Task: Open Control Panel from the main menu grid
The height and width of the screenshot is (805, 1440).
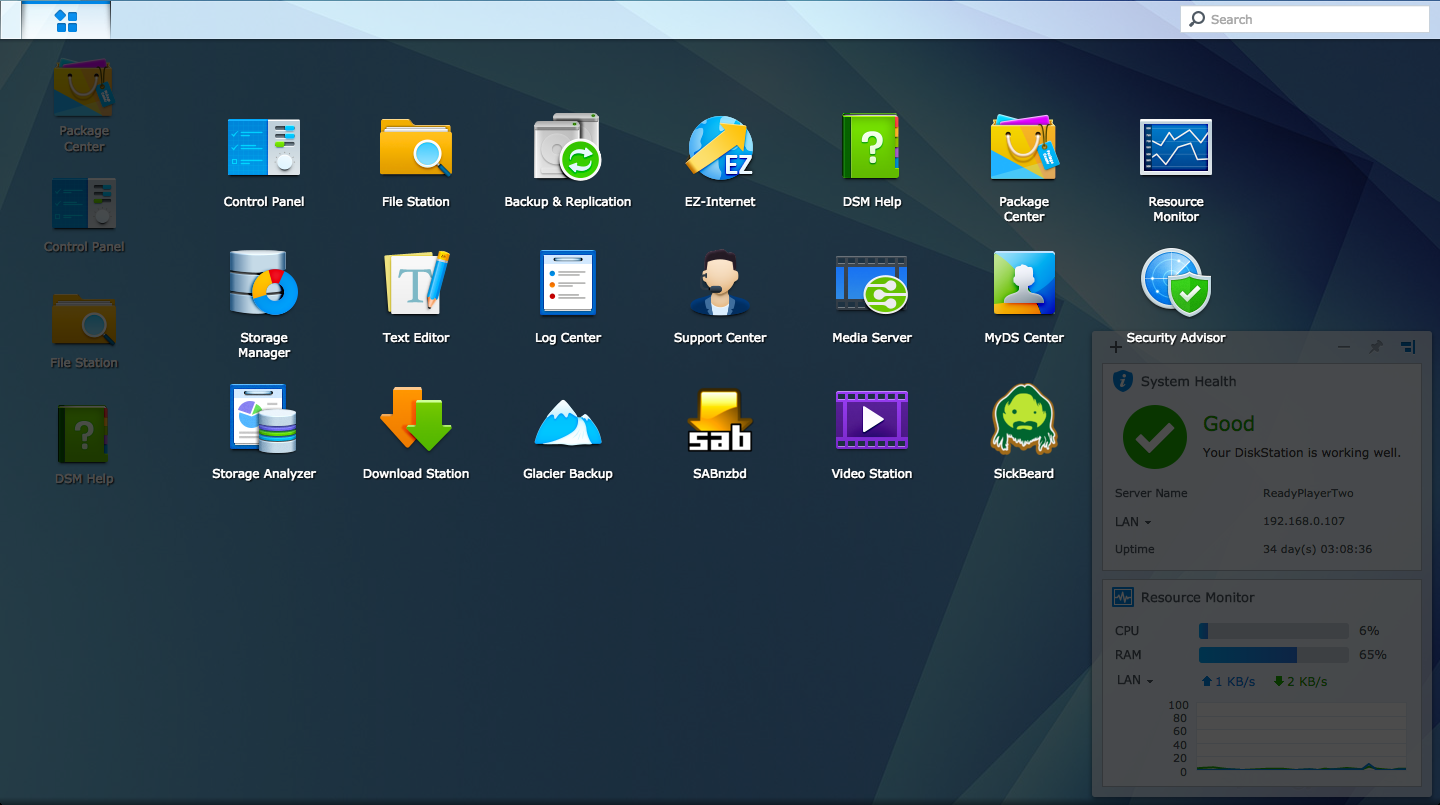Action: 264,148
